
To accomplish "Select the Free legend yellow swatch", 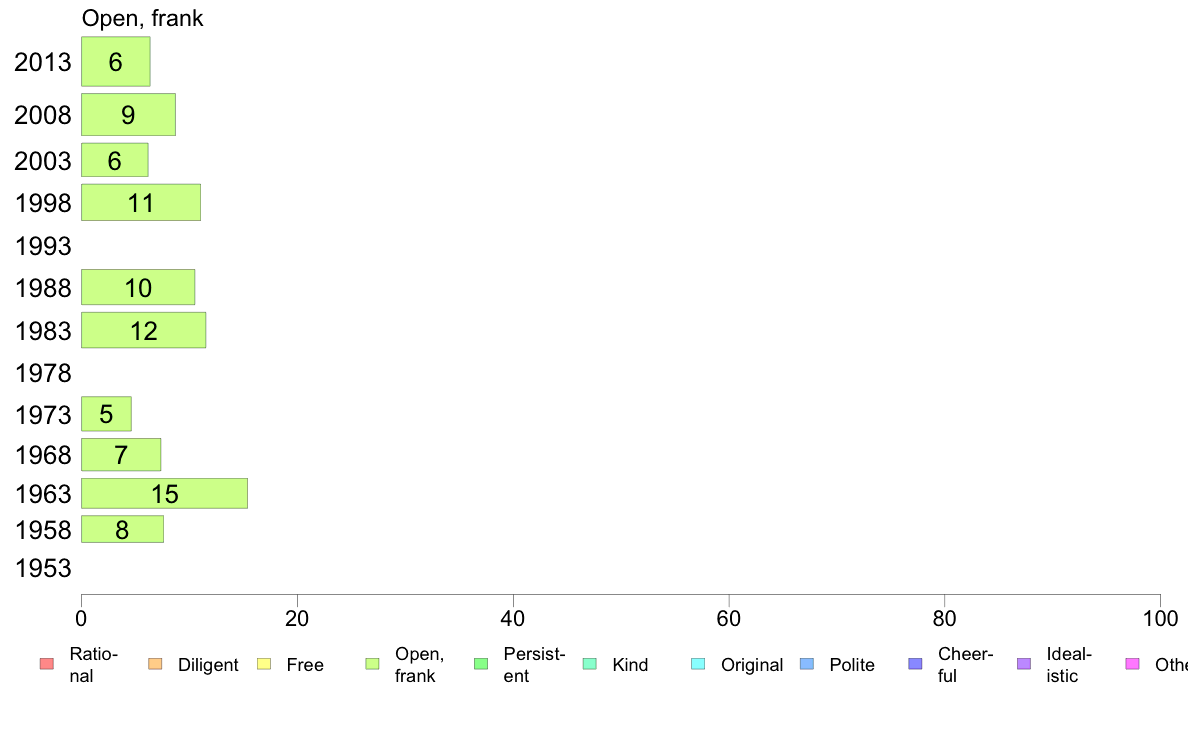I will coord(264,664).
